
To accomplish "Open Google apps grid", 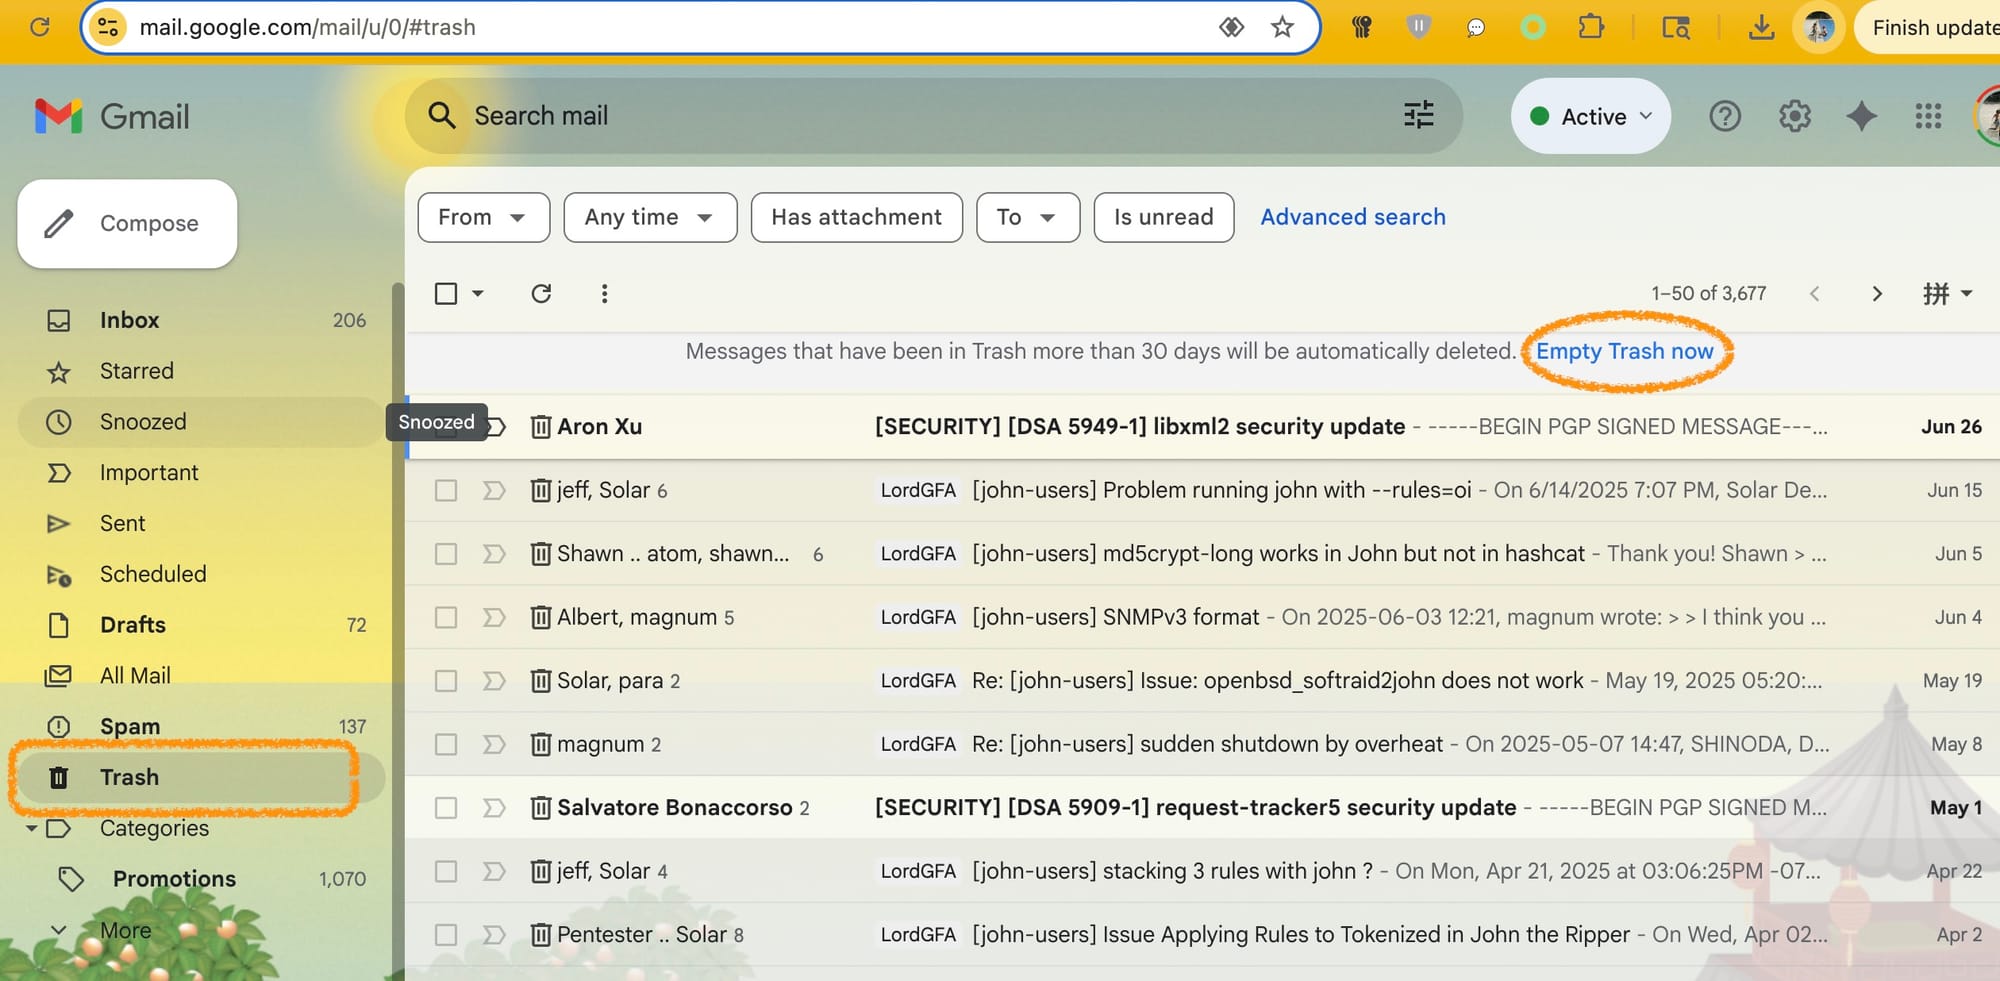I will tap(1928, 116).
